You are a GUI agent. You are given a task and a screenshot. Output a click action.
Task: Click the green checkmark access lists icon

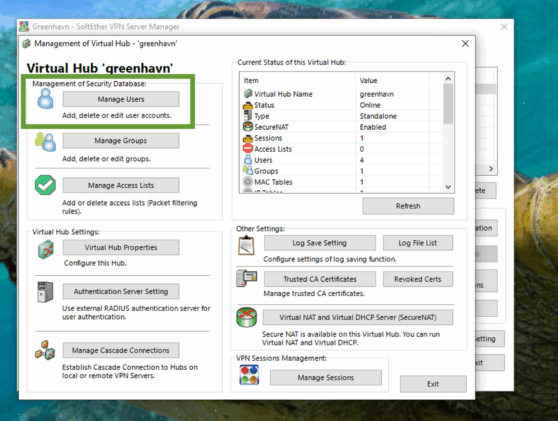click(45, 185)
